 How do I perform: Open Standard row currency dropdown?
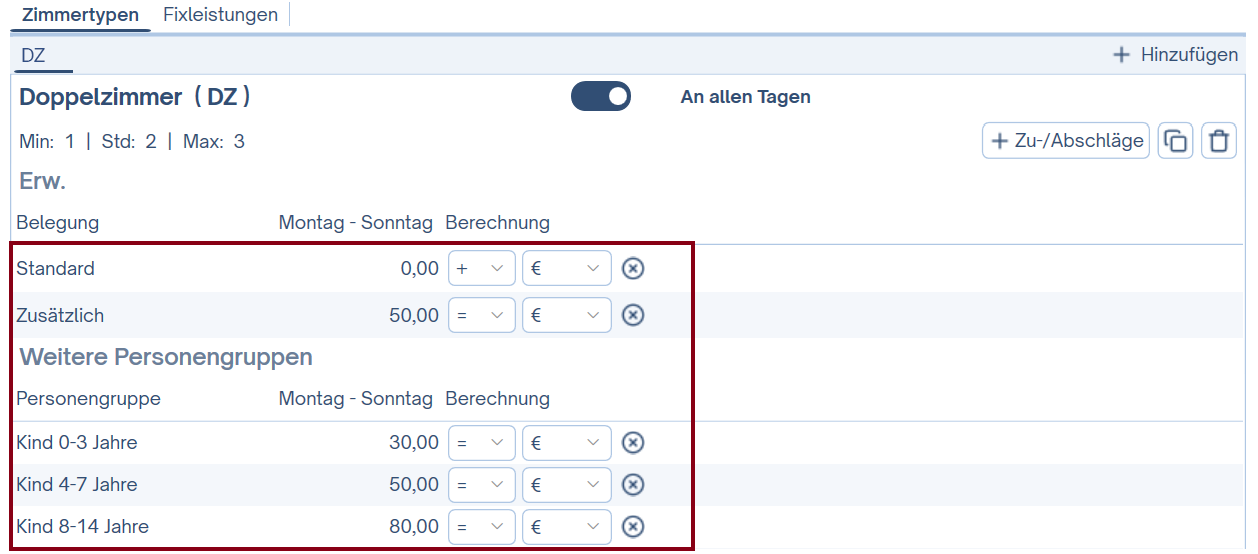point(566,268)
